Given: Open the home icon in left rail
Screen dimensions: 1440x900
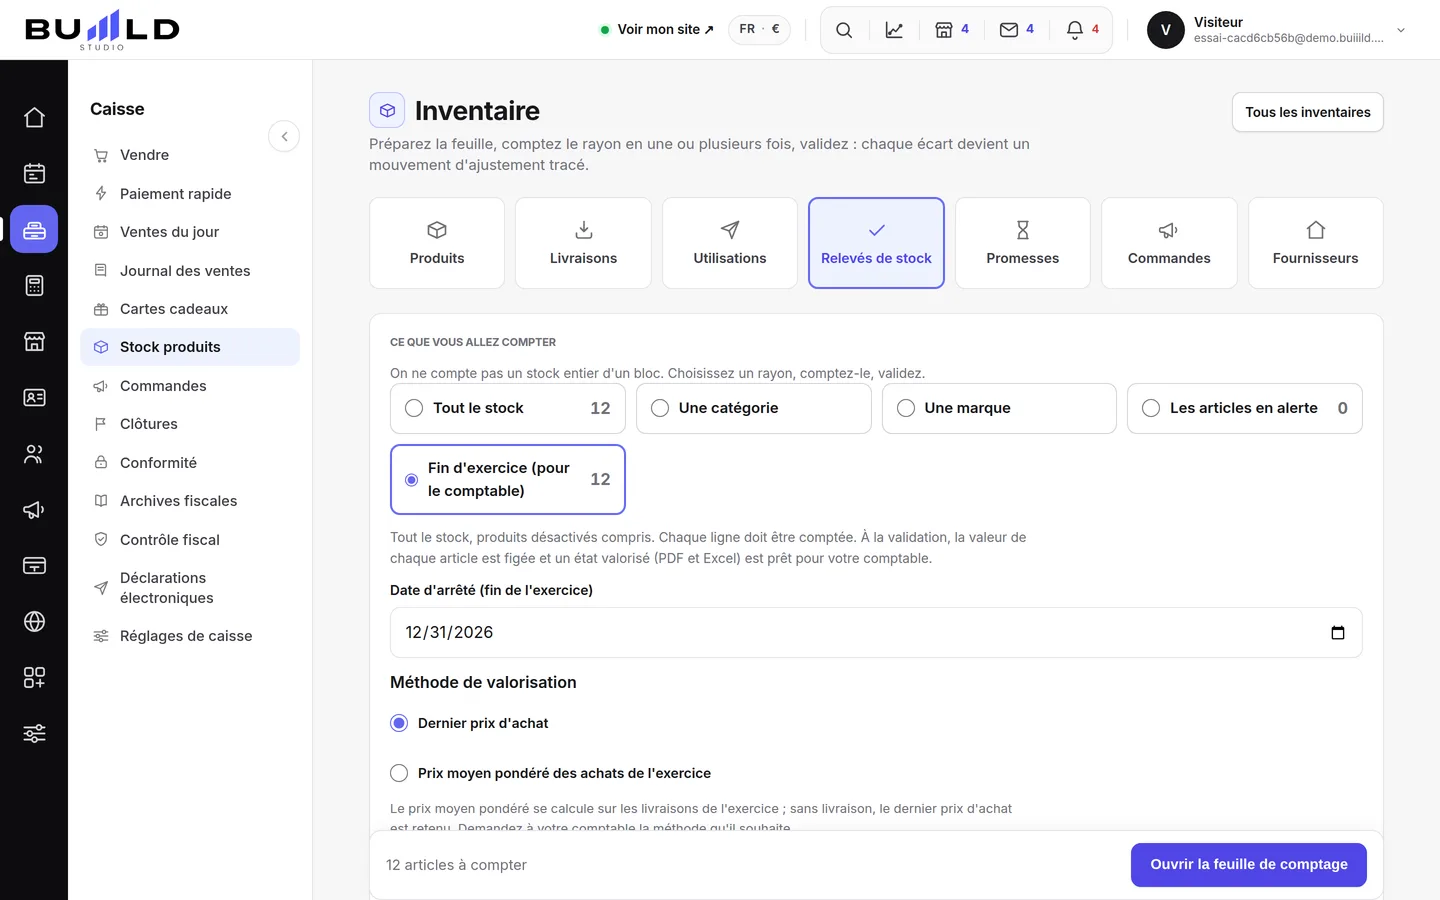Looking at the screenshot, I should (34, 118).
